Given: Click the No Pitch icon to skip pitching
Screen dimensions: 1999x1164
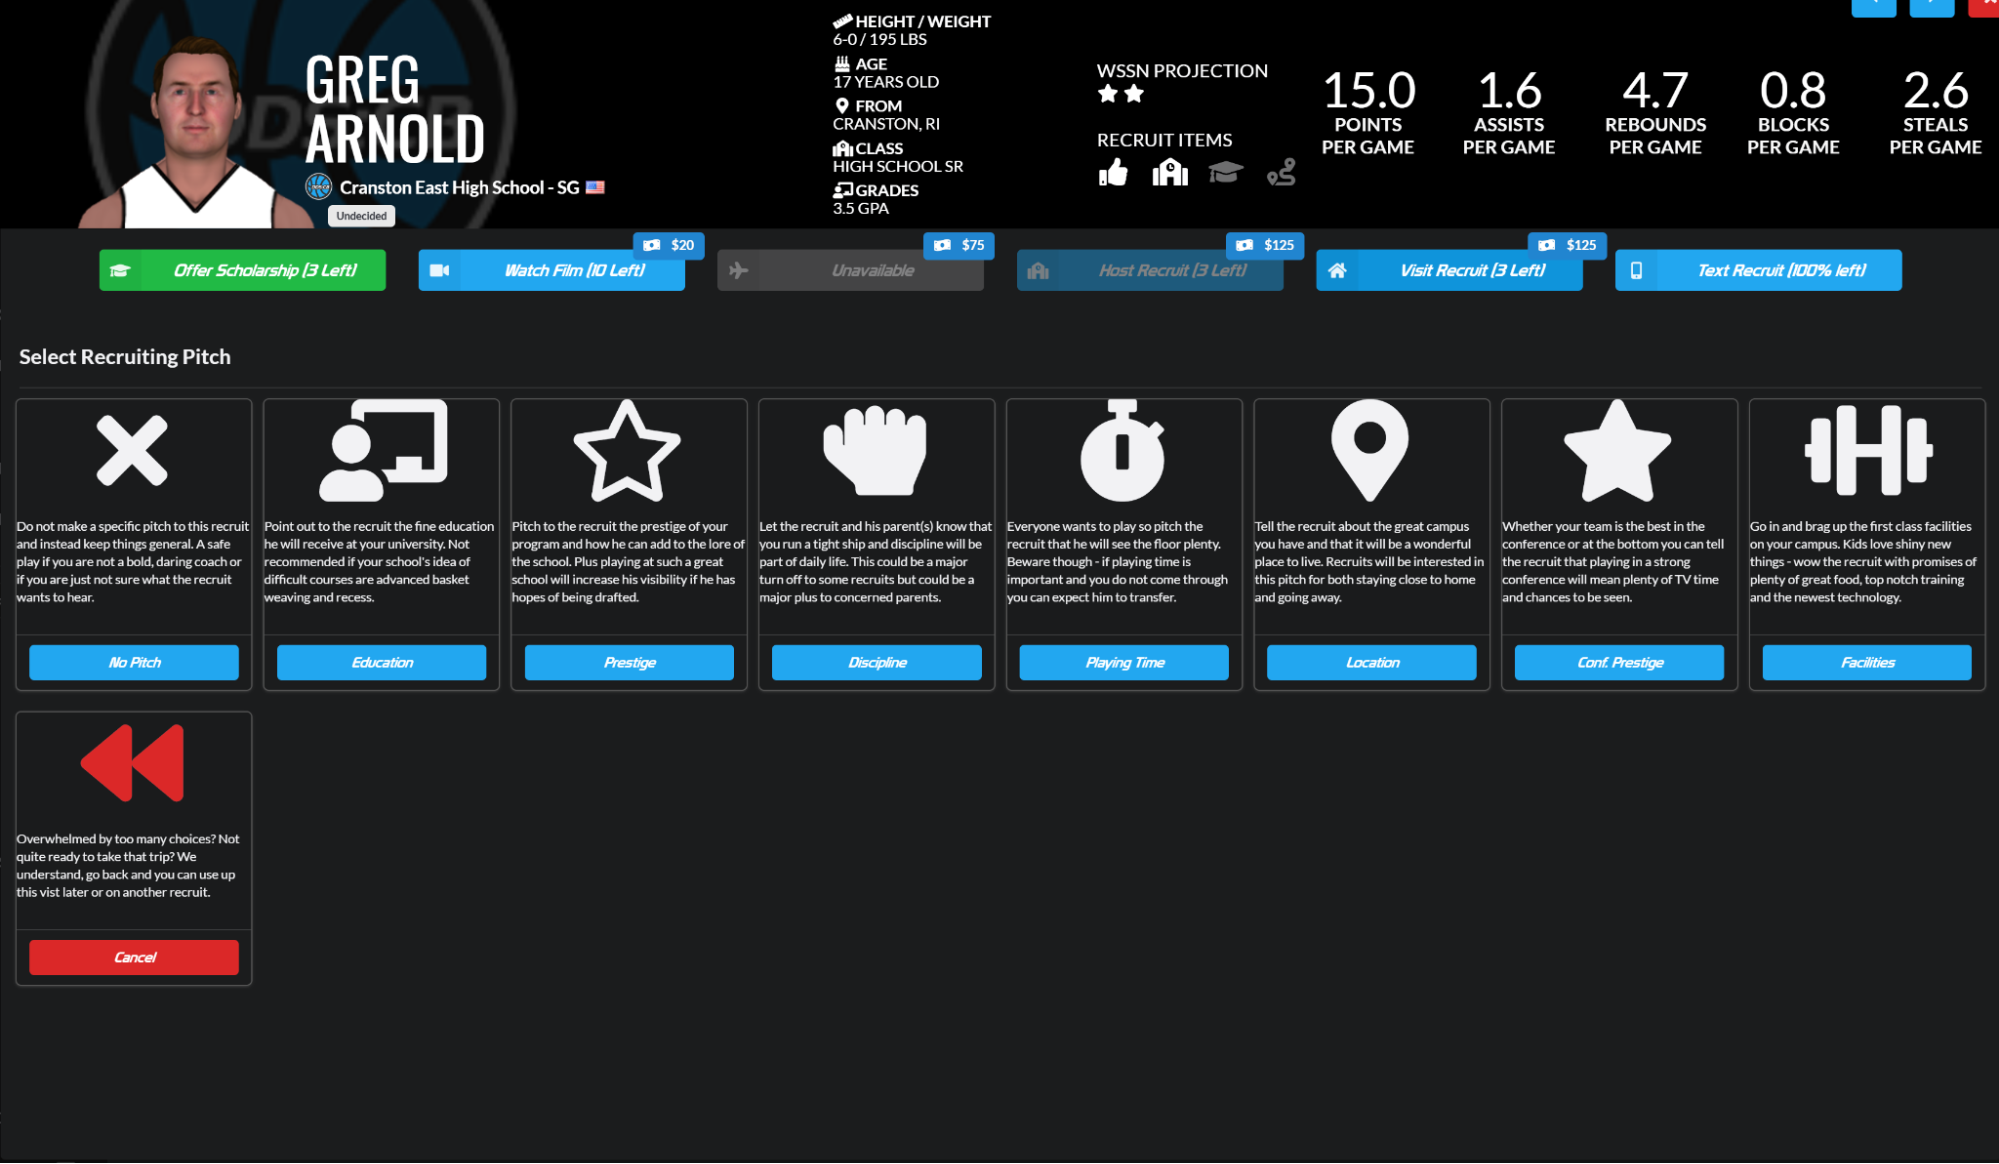Looking at the screenshot, I should click(x=134, y=450).
